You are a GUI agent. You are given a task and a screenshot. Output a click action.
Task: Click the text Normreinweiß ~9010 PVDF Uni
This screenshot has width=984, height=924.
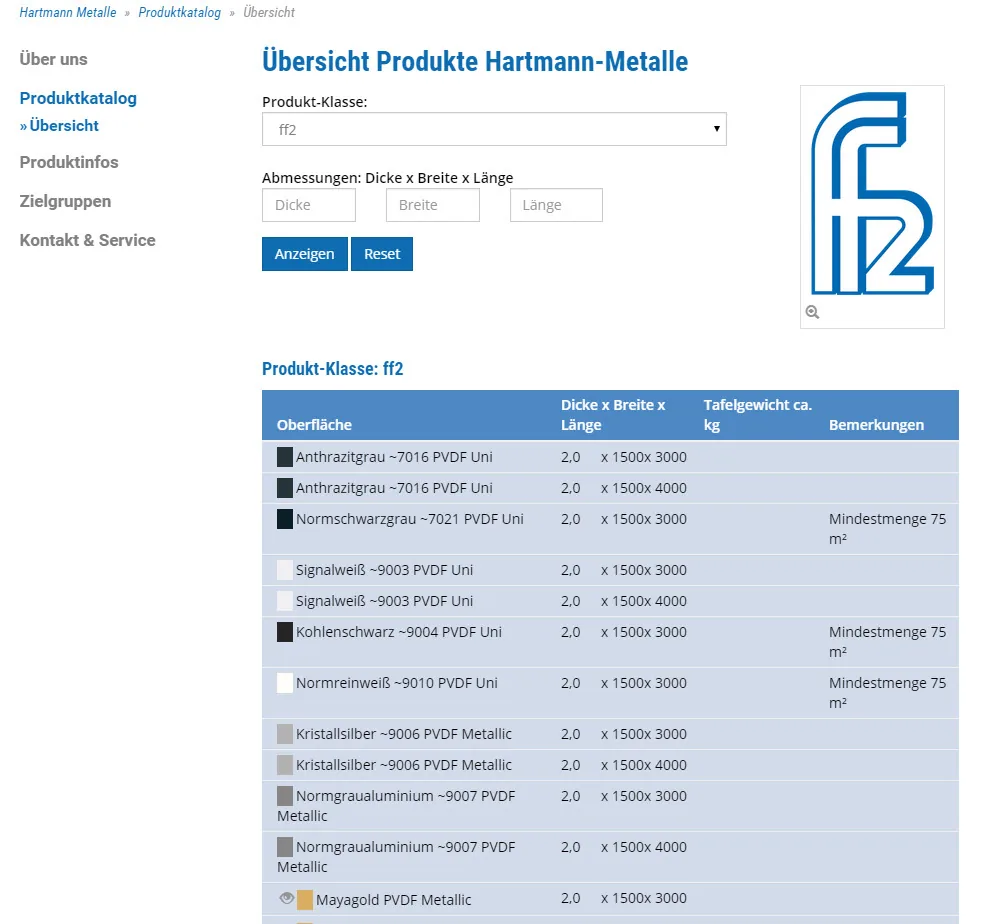coord(397,683)
